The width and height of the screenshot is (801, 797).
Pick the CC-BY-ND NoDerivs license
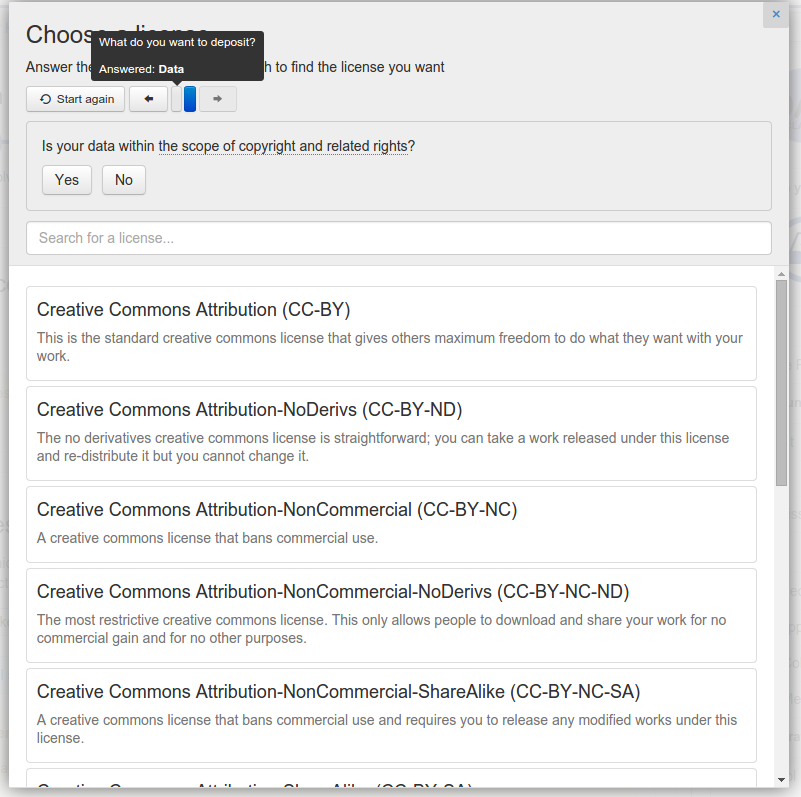tap(391, 433)
